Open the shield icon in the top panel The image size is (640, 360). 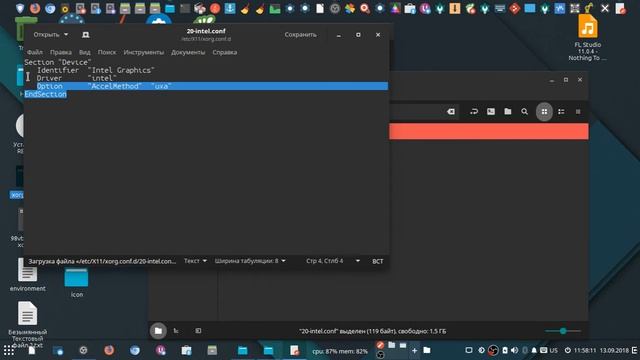pyautogui.click(x=20, y=8)
